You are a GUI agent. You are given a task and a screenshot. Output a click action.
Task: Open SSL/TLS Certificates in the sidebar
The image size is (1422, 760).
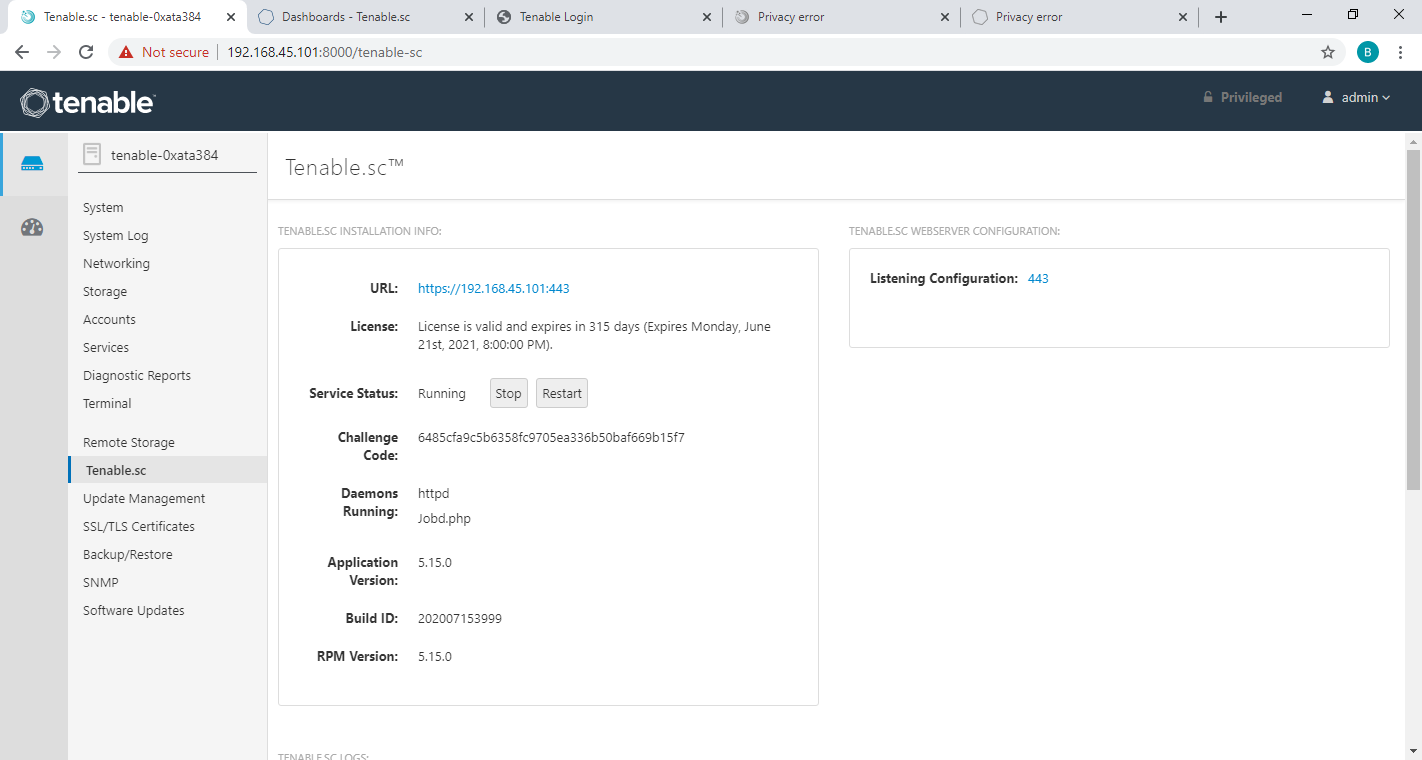(139, 527)
